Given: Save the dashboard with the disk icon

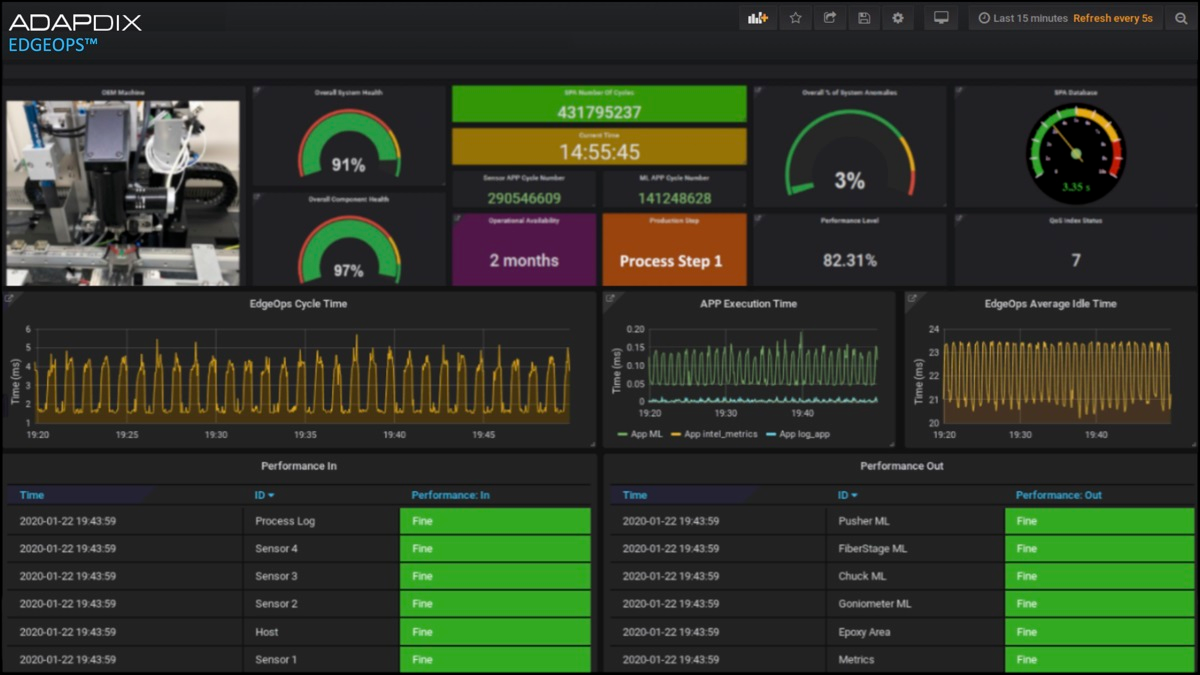Looking at the screenshot, I should 863,17.
